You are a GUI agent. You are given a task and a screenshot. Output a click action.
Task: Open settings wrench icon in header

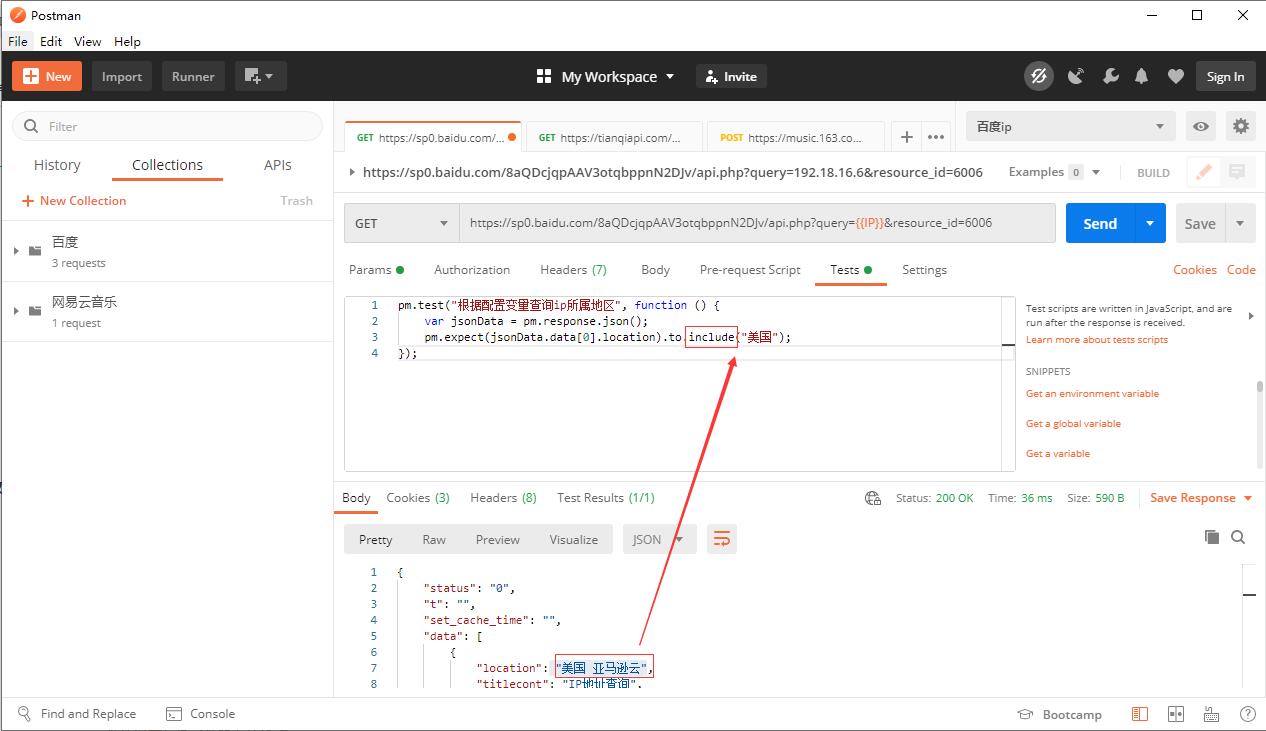tap(1110, 76)
